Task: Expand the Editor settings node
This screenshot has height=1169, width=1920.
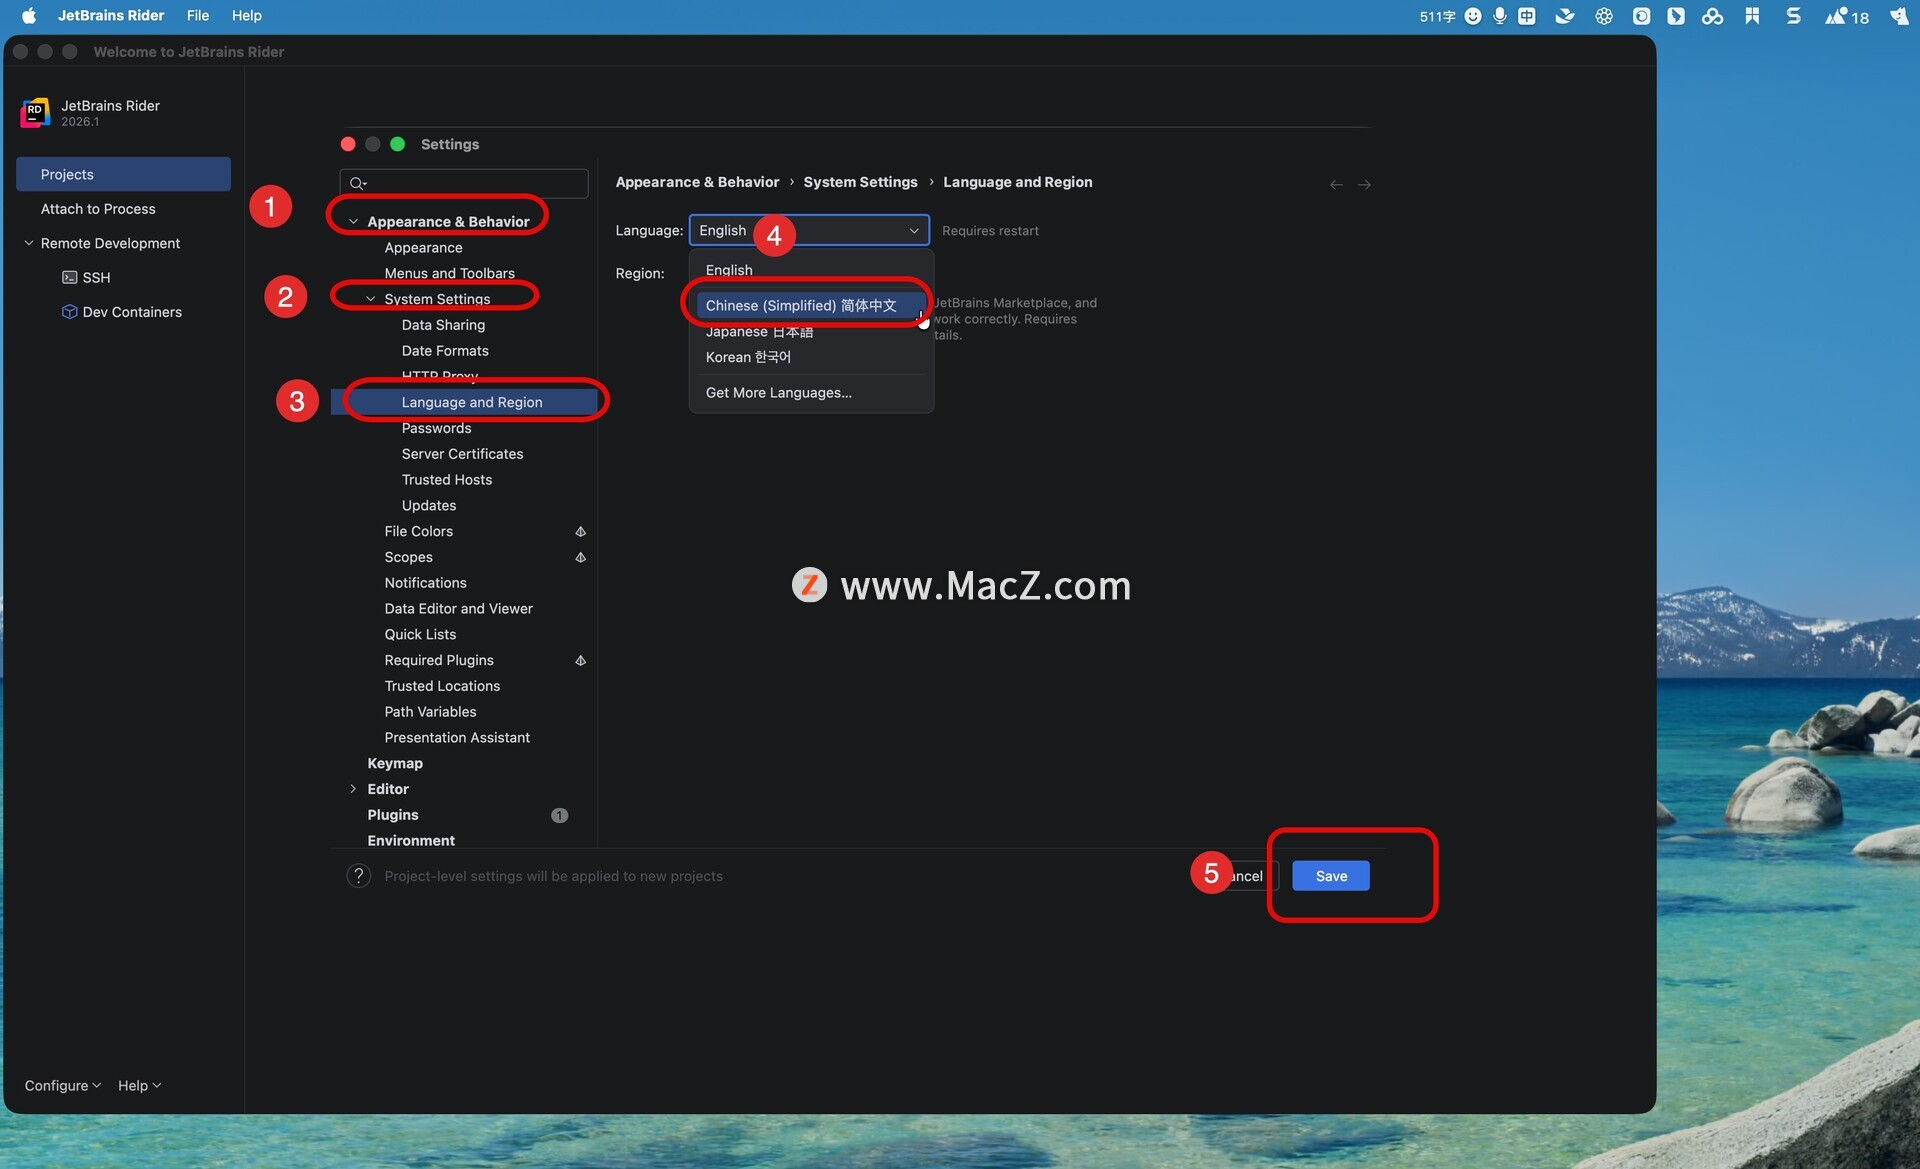Action: click(353, 789)
